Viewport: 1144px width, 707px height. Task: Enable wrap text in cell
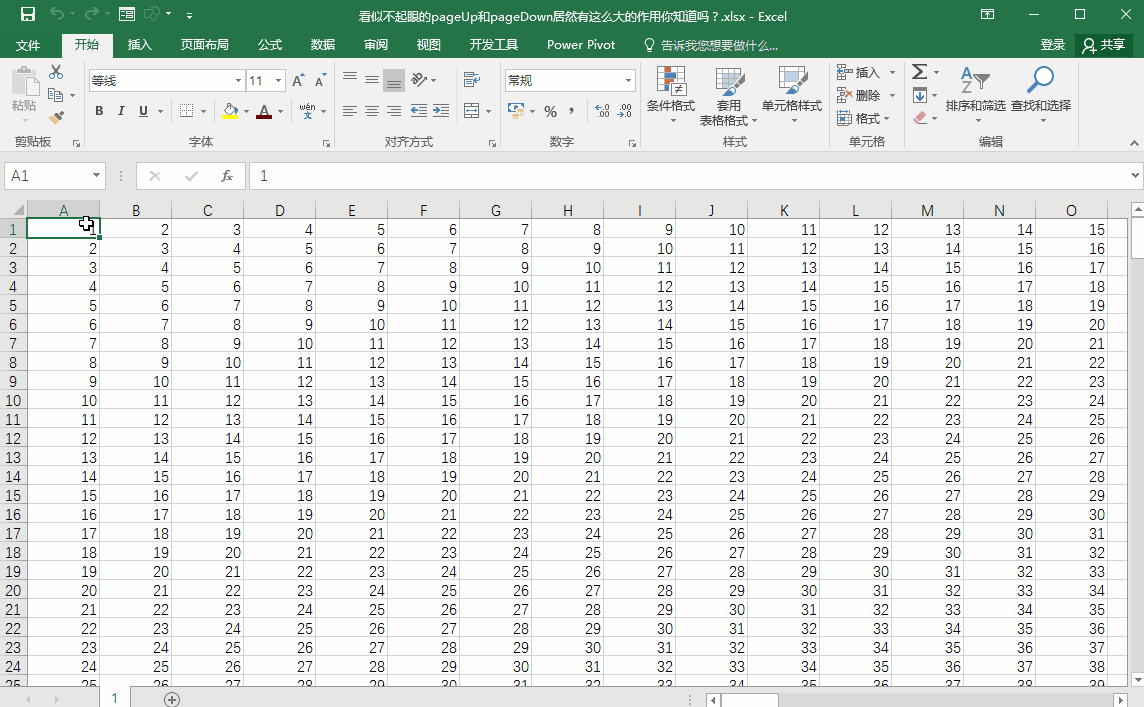pyautogui.click(x=471, y=79)
